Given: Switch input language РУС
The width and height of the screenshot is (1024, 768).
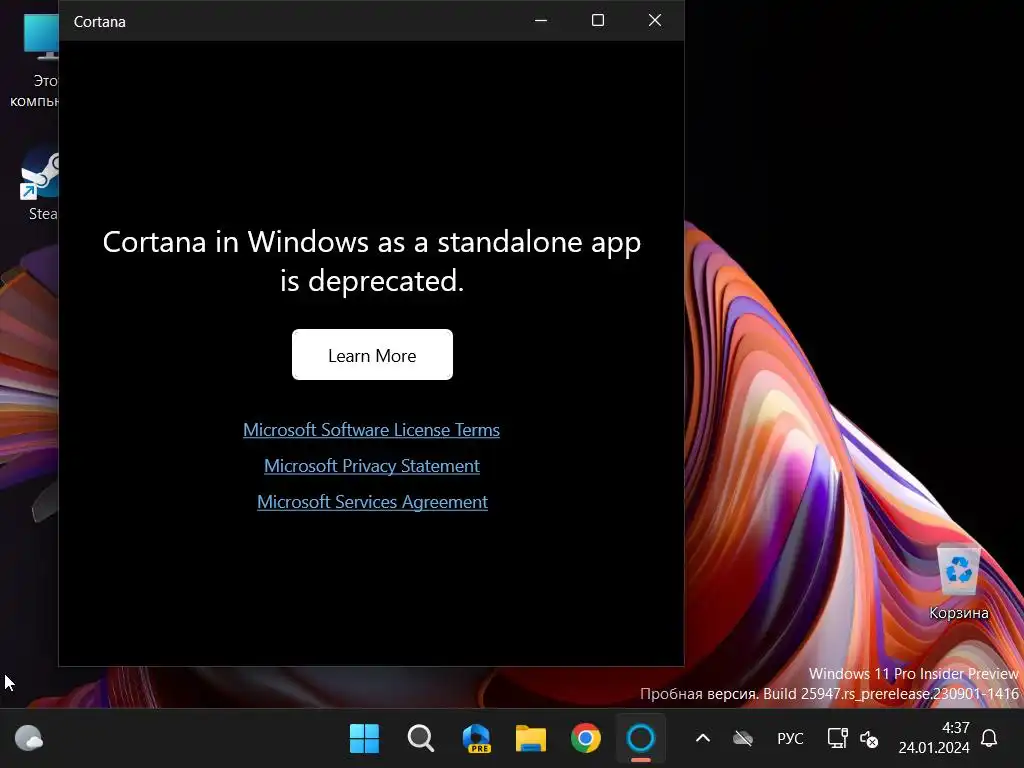Looking at the screenshot, I should (790, 739).
